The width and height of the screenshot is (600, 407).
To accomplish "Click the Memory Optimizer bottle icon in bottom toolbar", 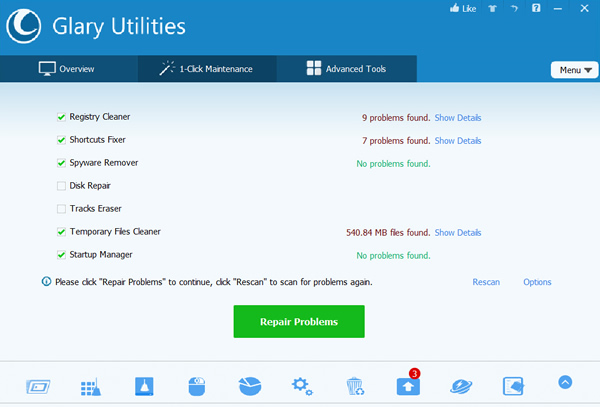I will pyautogui.click(x=144, y=386).
